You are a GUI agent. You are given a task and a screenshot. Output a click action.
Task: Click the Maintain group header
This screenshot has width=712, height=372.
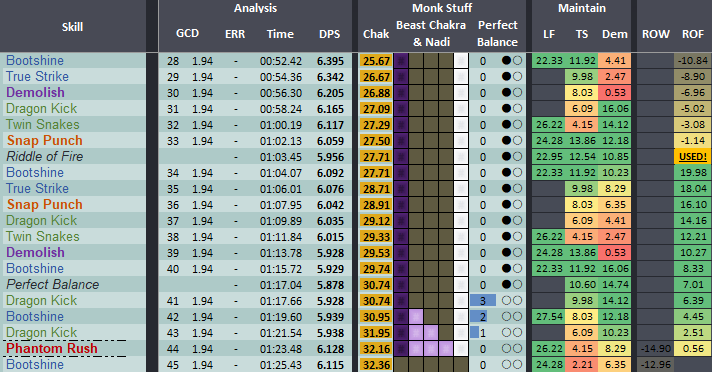pos(582,8)
